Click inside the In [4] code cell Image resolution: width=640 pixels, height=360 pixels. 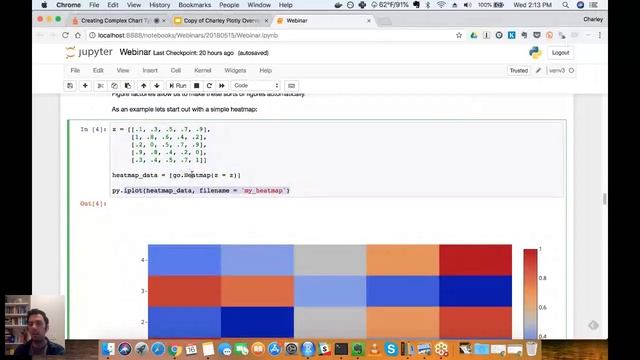point(337,160)
